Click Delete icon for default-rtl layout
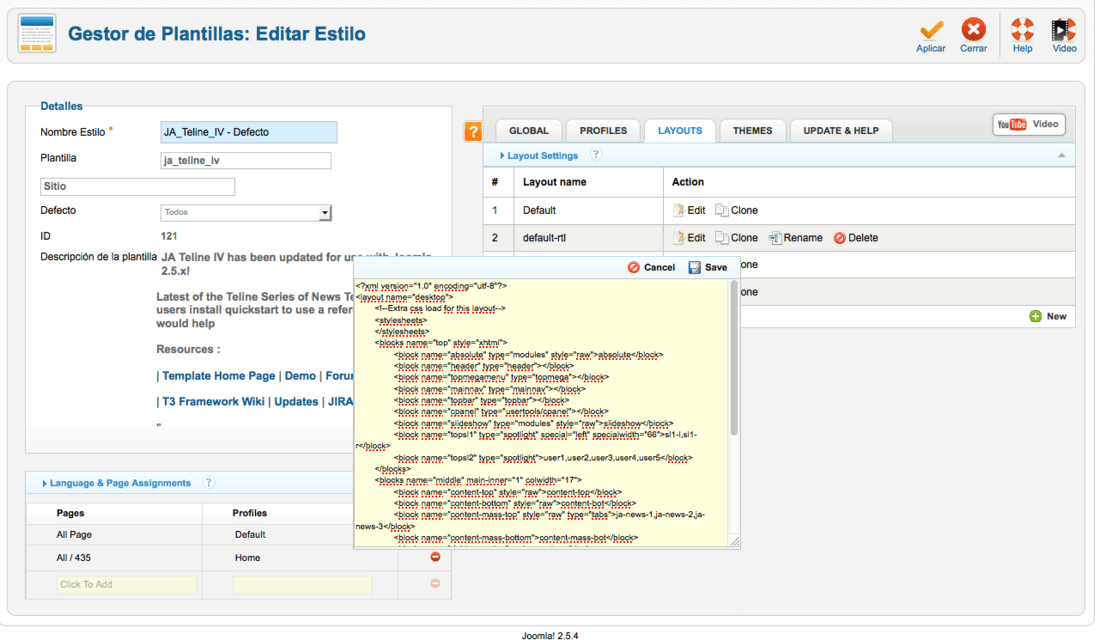The width and height of the screenshot is (1100, 640). [840, 238]
